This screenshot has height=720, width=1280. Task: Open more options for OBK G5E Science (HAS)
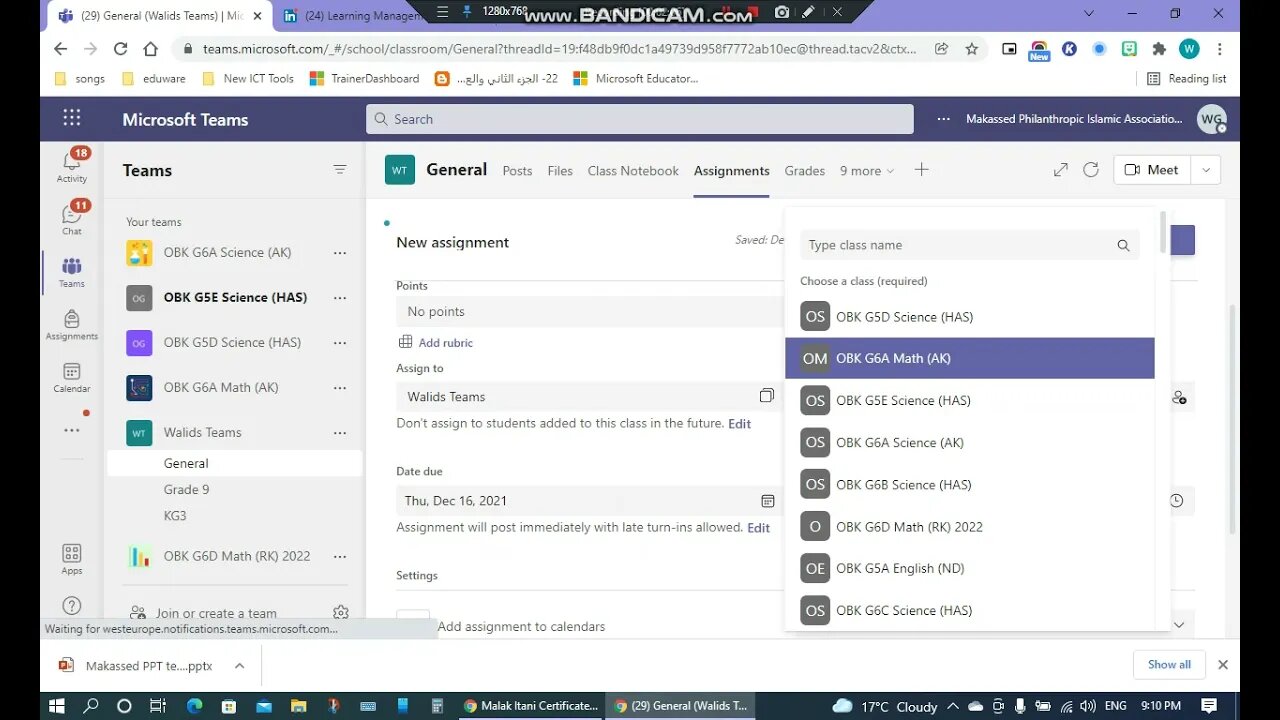tap(340, 298)
